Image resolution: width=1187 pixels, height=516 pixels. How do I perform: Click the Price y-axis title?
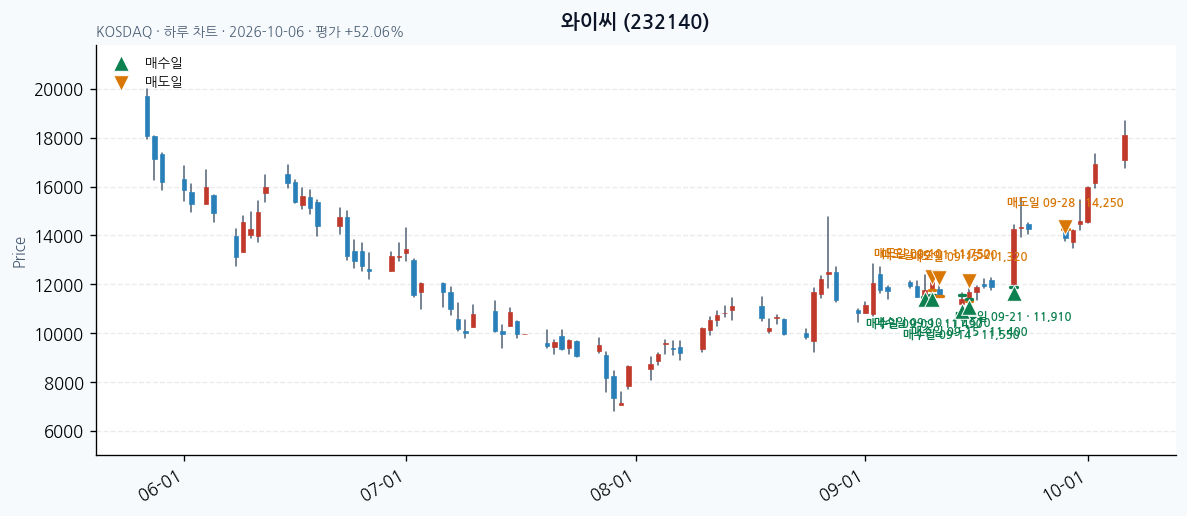point(20,252)
